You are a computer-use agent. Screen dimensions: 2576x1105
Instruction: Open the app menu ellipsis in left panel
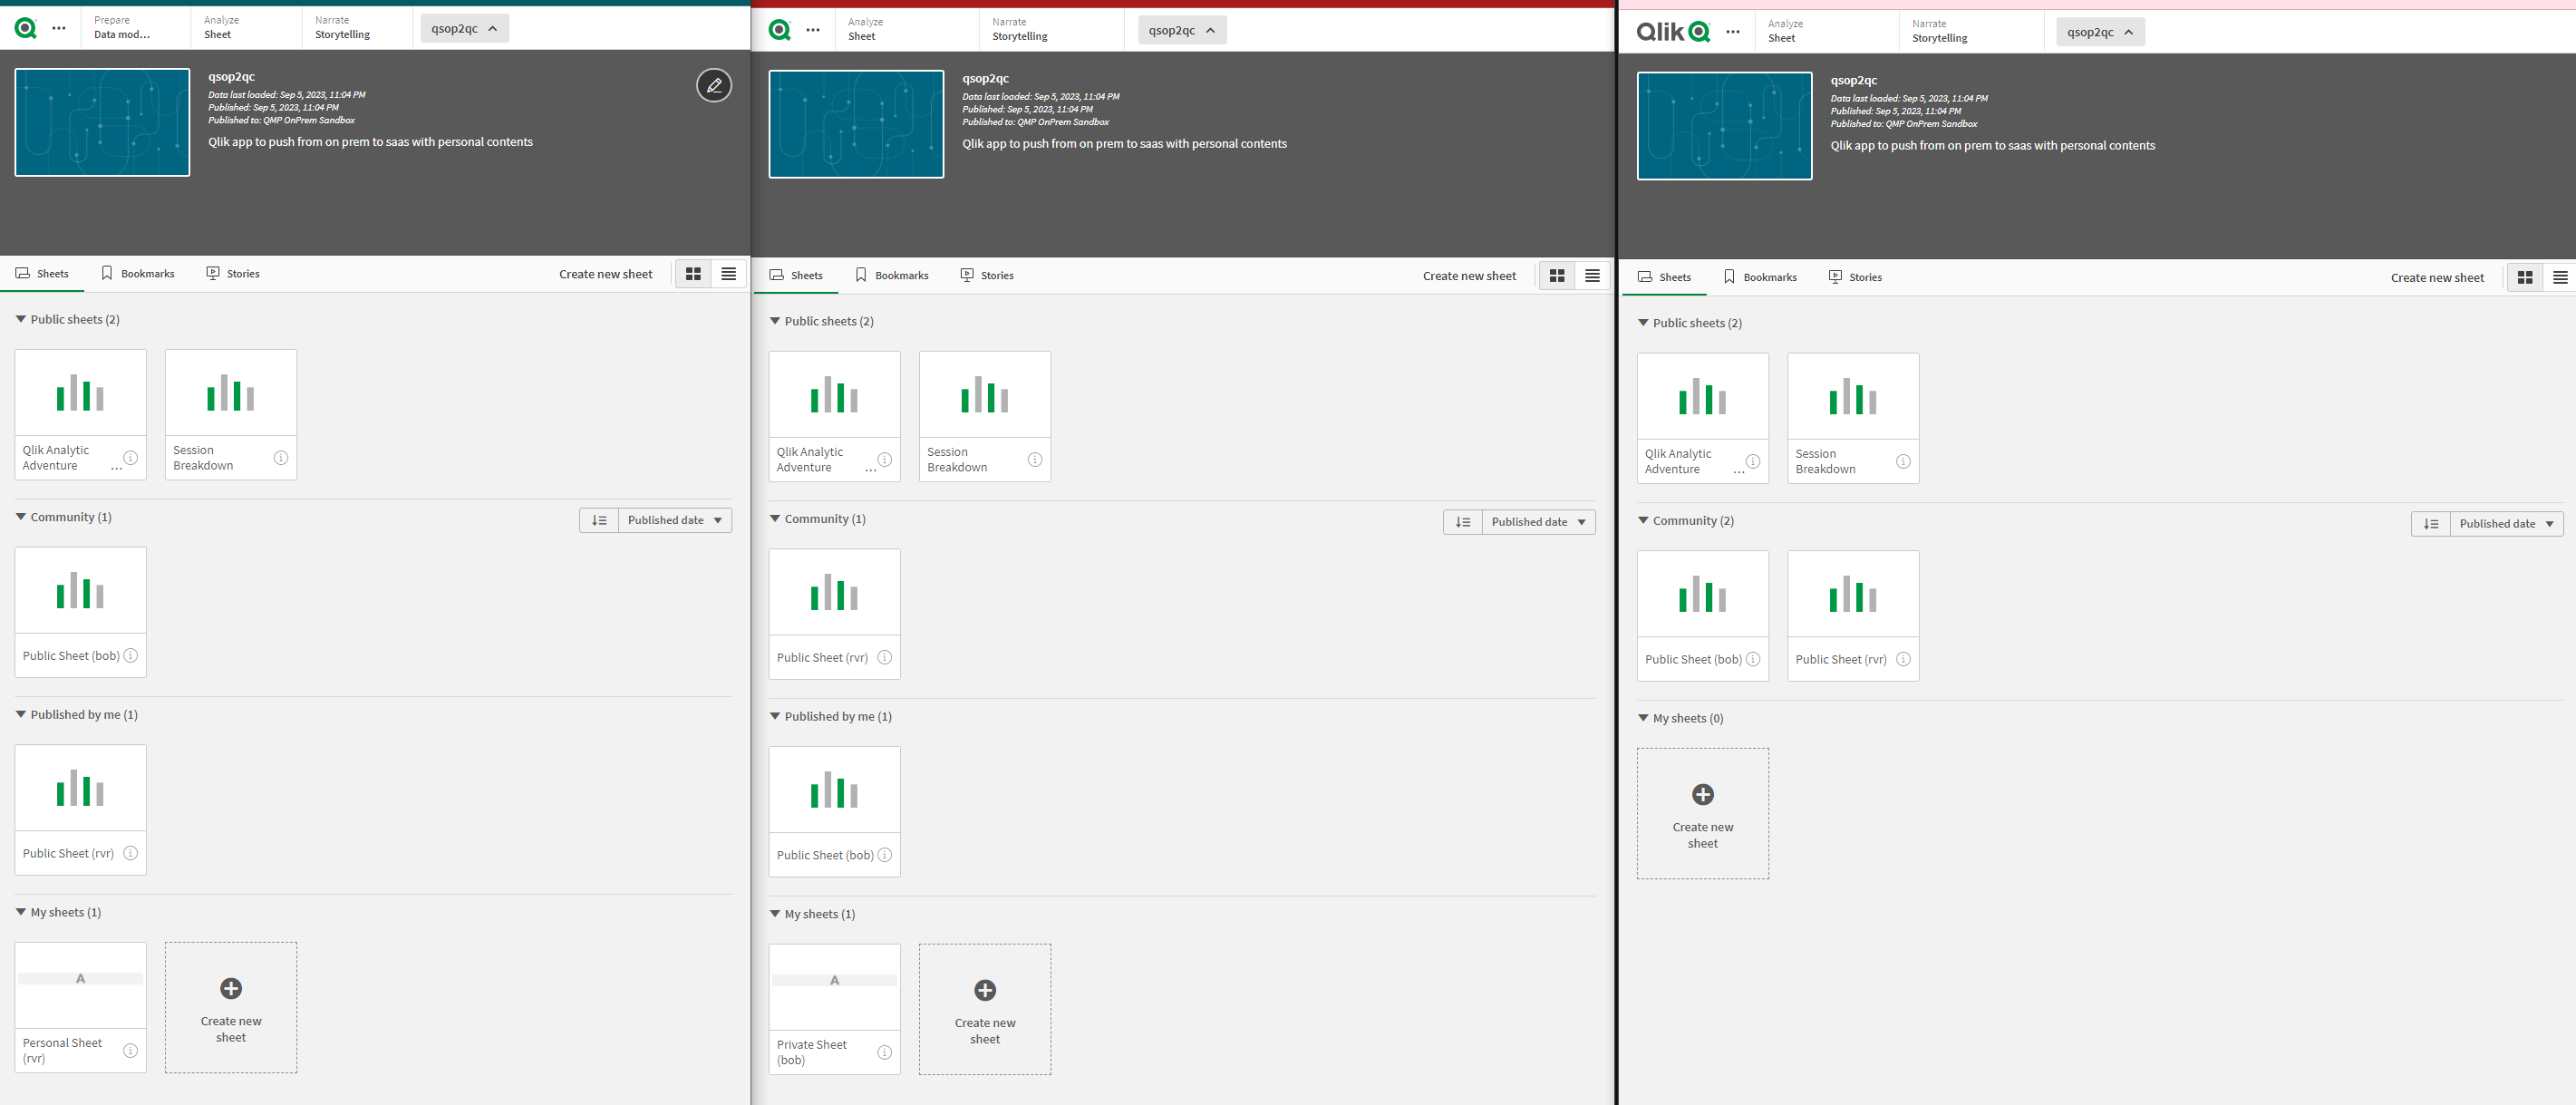coord(57,28)
